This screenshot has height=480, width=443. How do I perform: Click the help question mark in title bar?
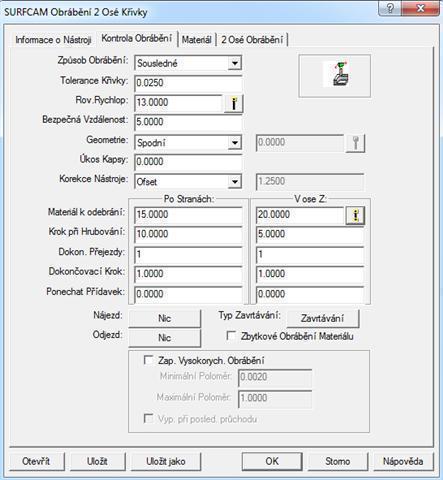[390, 7]
